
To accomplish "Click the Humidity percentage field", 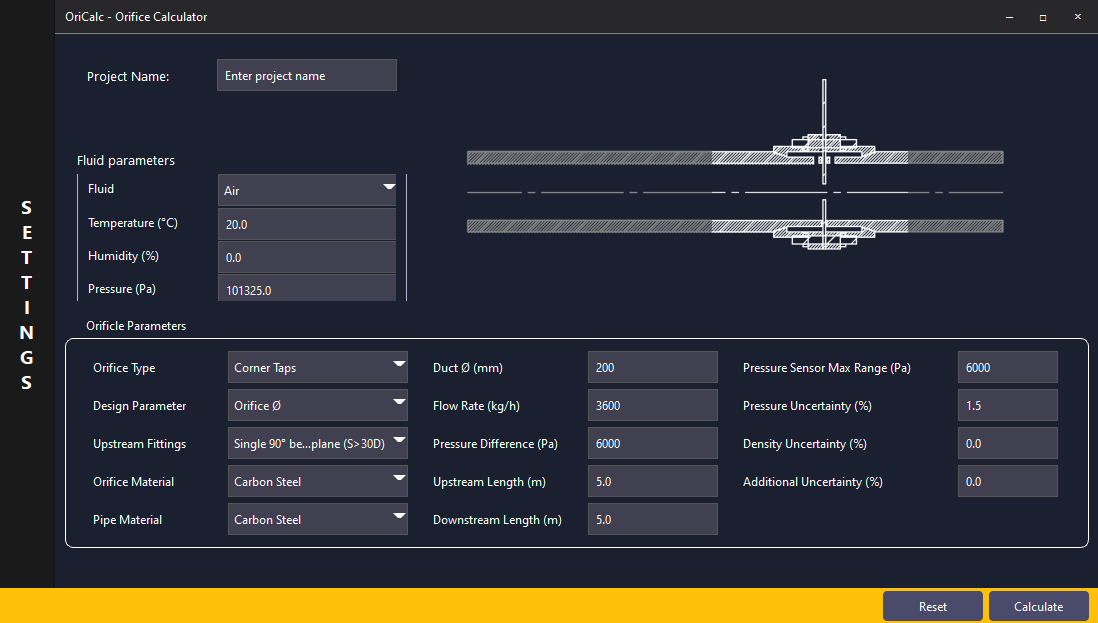I will coord(306,257).
